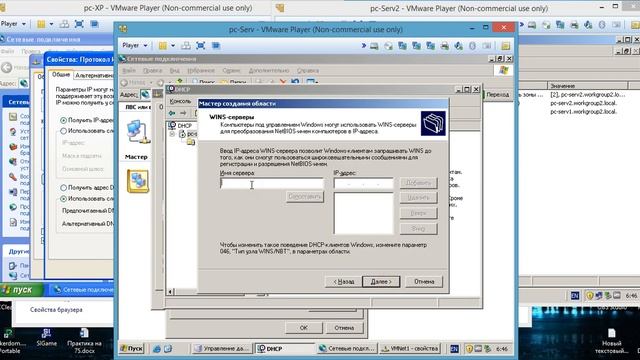
Task: Click forward arrow in DHCP console toolbar
Action: tap(183, 113)
